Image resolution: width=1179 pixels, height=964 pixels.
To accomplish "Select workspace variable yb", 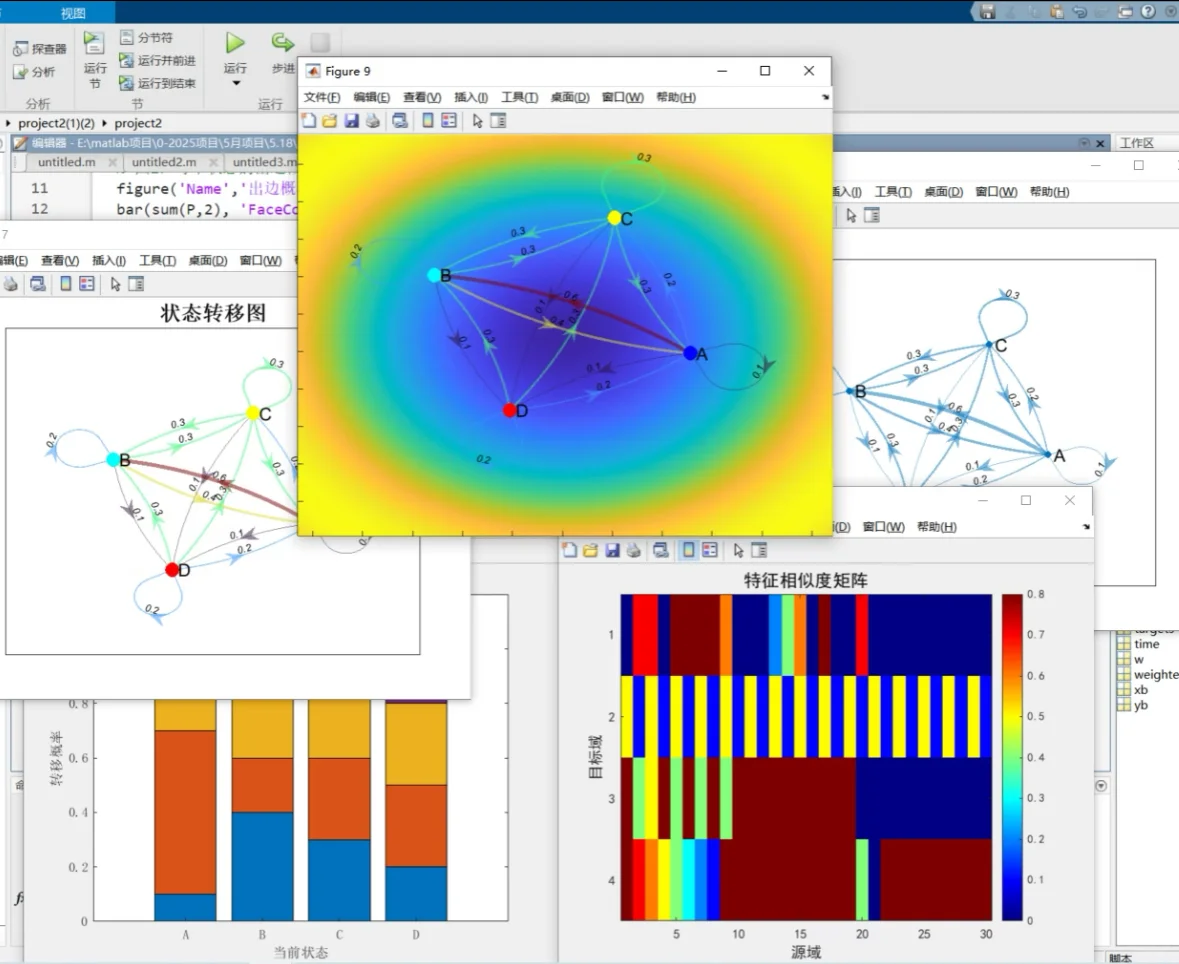I will tap(1133, 705).
